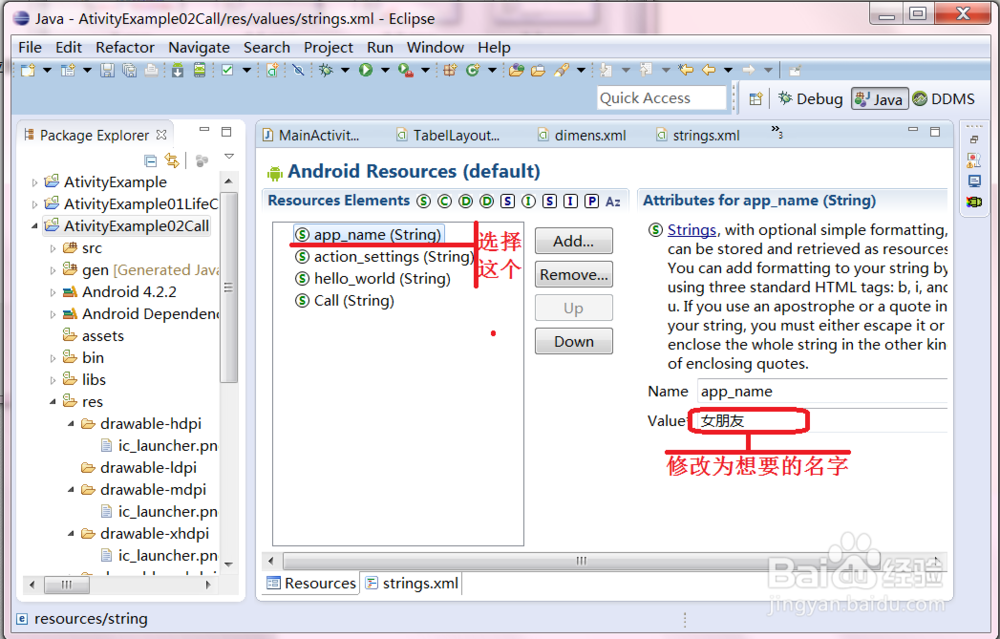1000x639 pixels.
Task: Open the Android SDK Manager icon
Action: point(177,70)
